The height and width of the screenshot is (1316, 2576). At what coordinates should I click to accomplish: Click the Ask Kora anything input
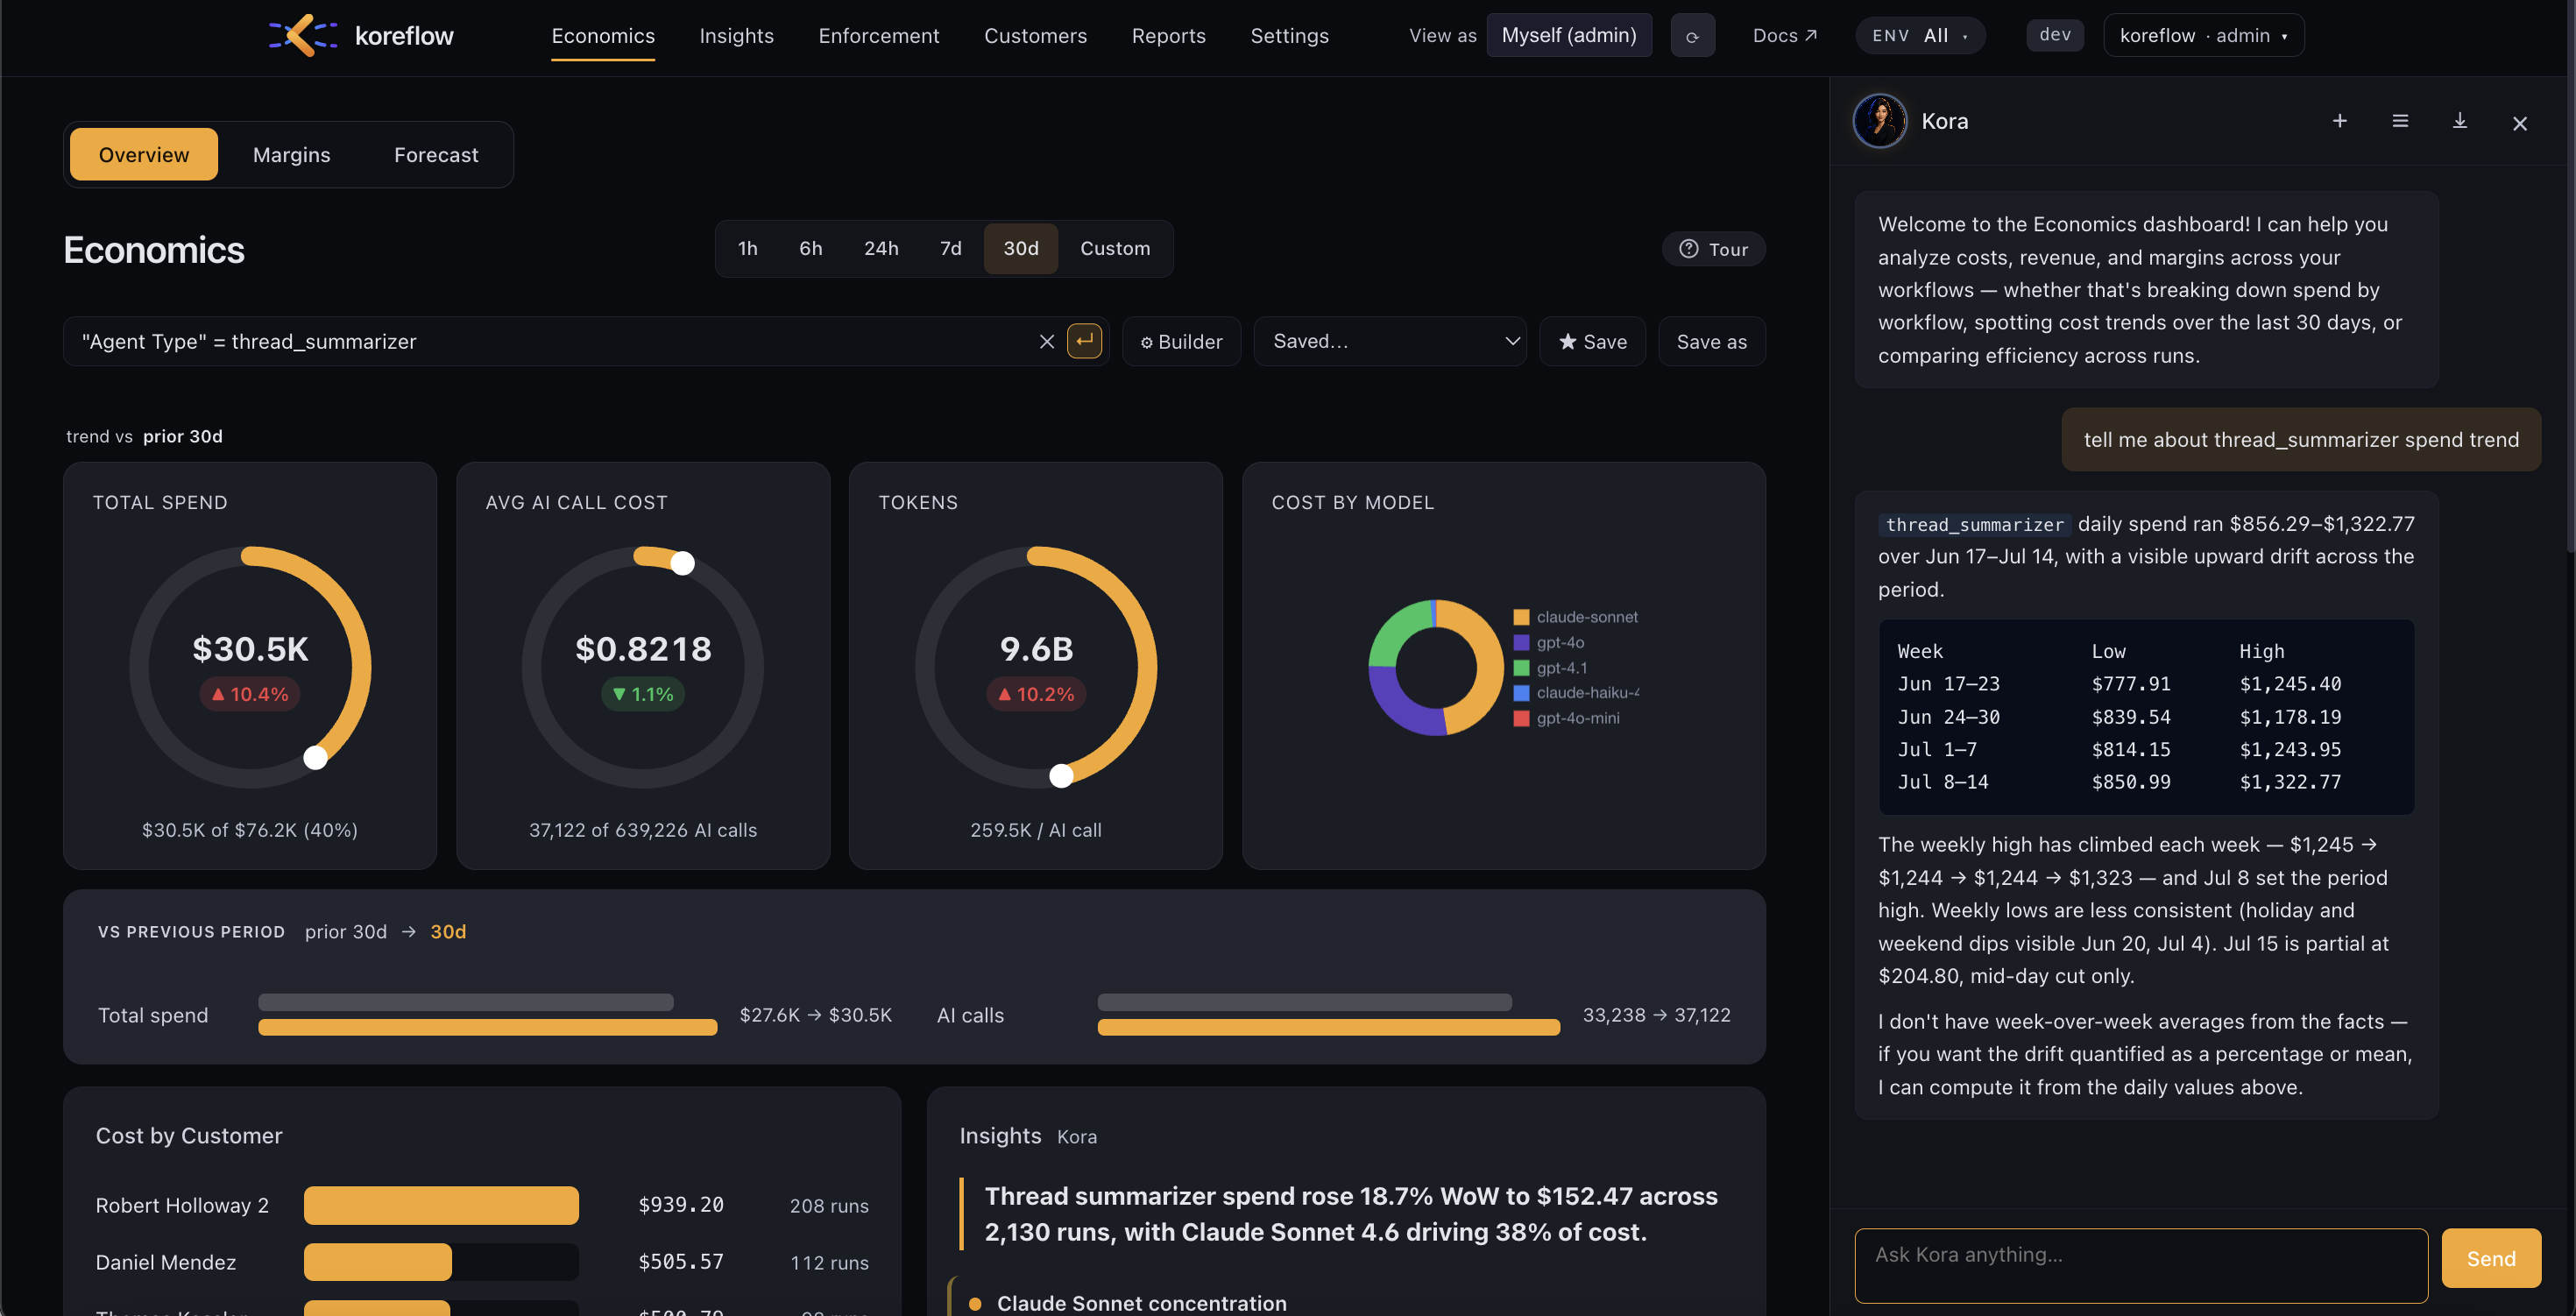[2141, 1265]
